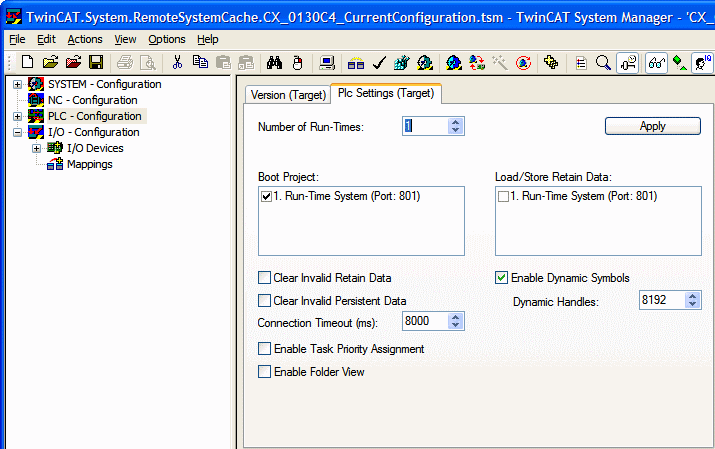Toggle Load/Store Retain Data Run-Time System checkbox

503,196
